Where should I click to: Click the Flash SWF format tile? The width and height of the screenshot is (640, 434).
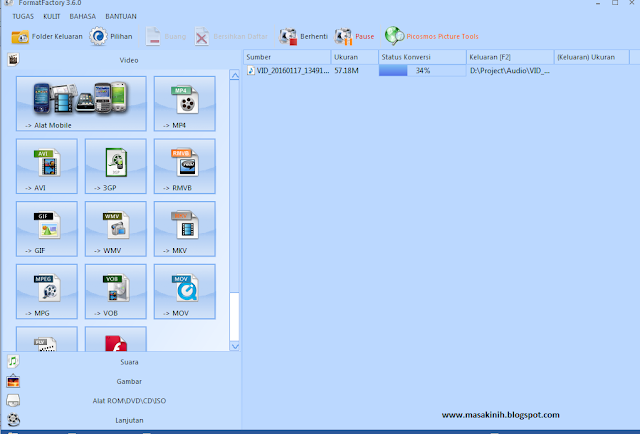116,339
